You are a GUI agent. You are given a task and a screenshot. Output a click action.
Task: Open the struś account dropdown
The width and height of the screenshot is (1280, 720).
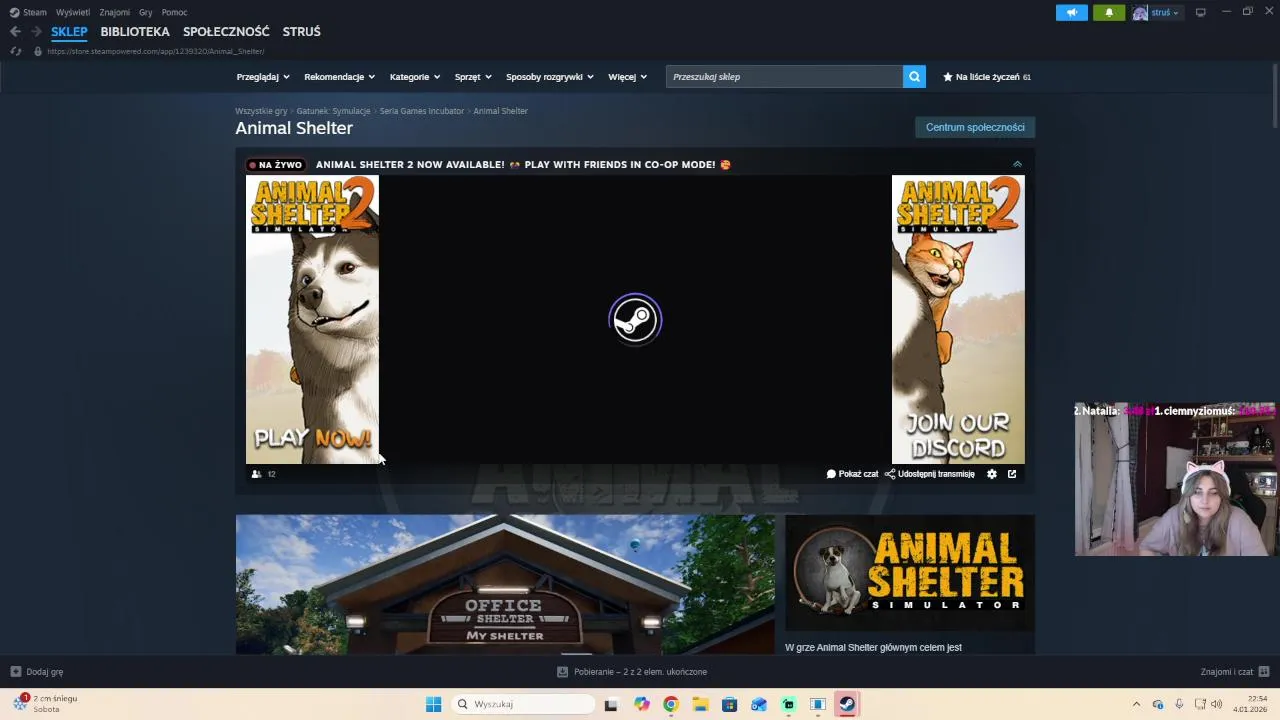point(1156,13)
